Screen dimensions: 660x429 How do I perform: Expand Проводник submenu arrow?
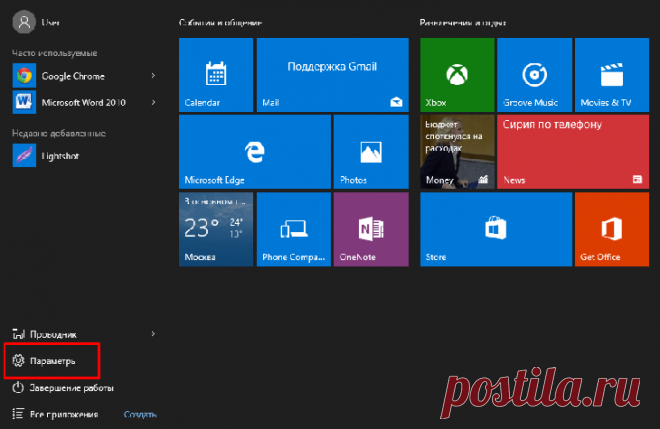click(153, 334)
